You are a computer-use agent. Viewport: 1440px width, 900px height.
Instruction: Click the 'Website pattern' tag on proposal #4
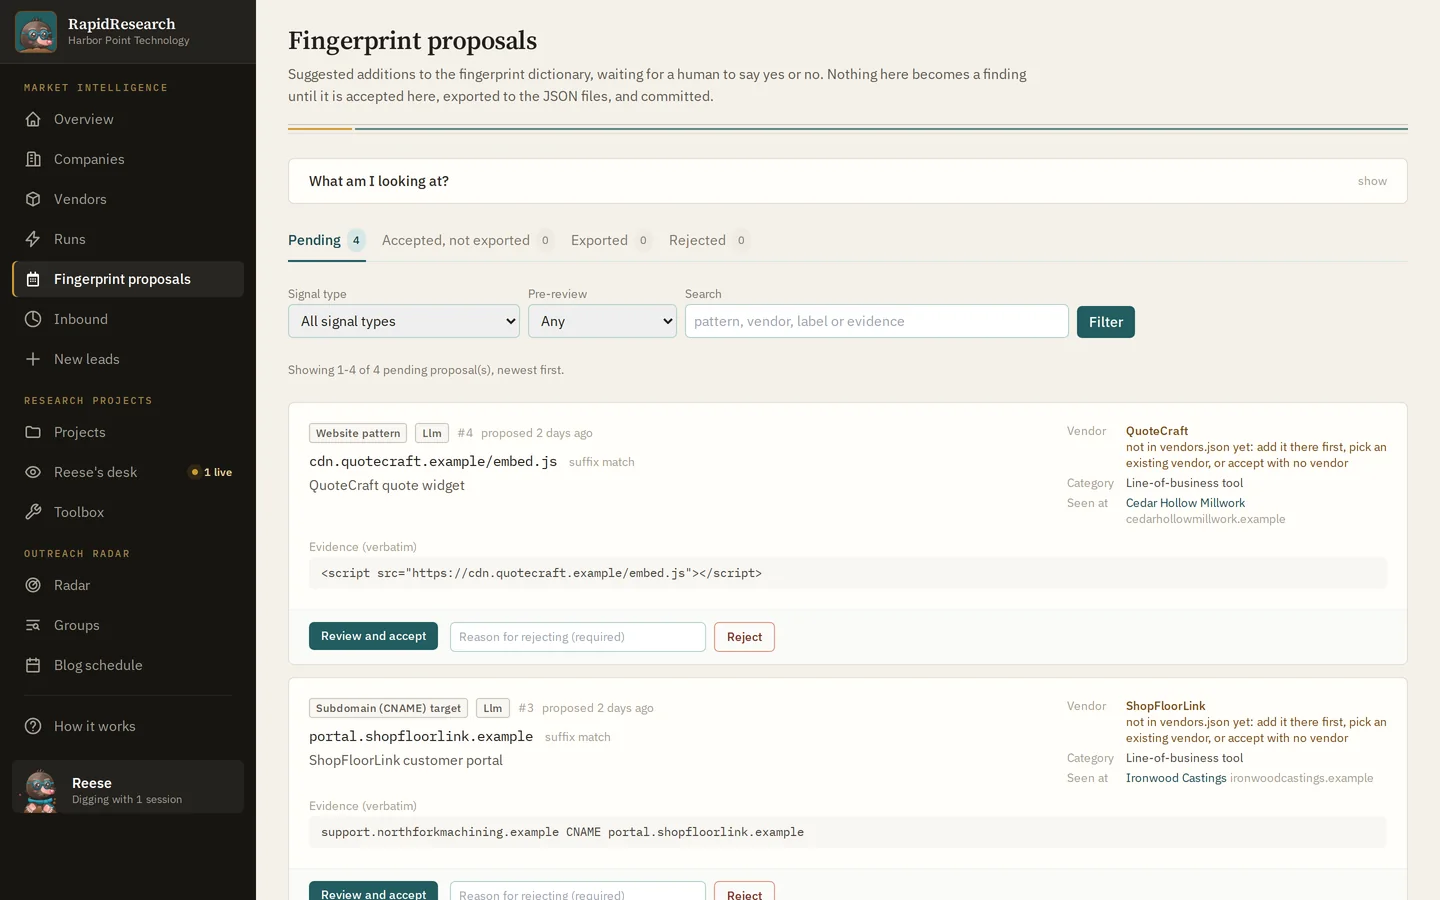[358, 433]
